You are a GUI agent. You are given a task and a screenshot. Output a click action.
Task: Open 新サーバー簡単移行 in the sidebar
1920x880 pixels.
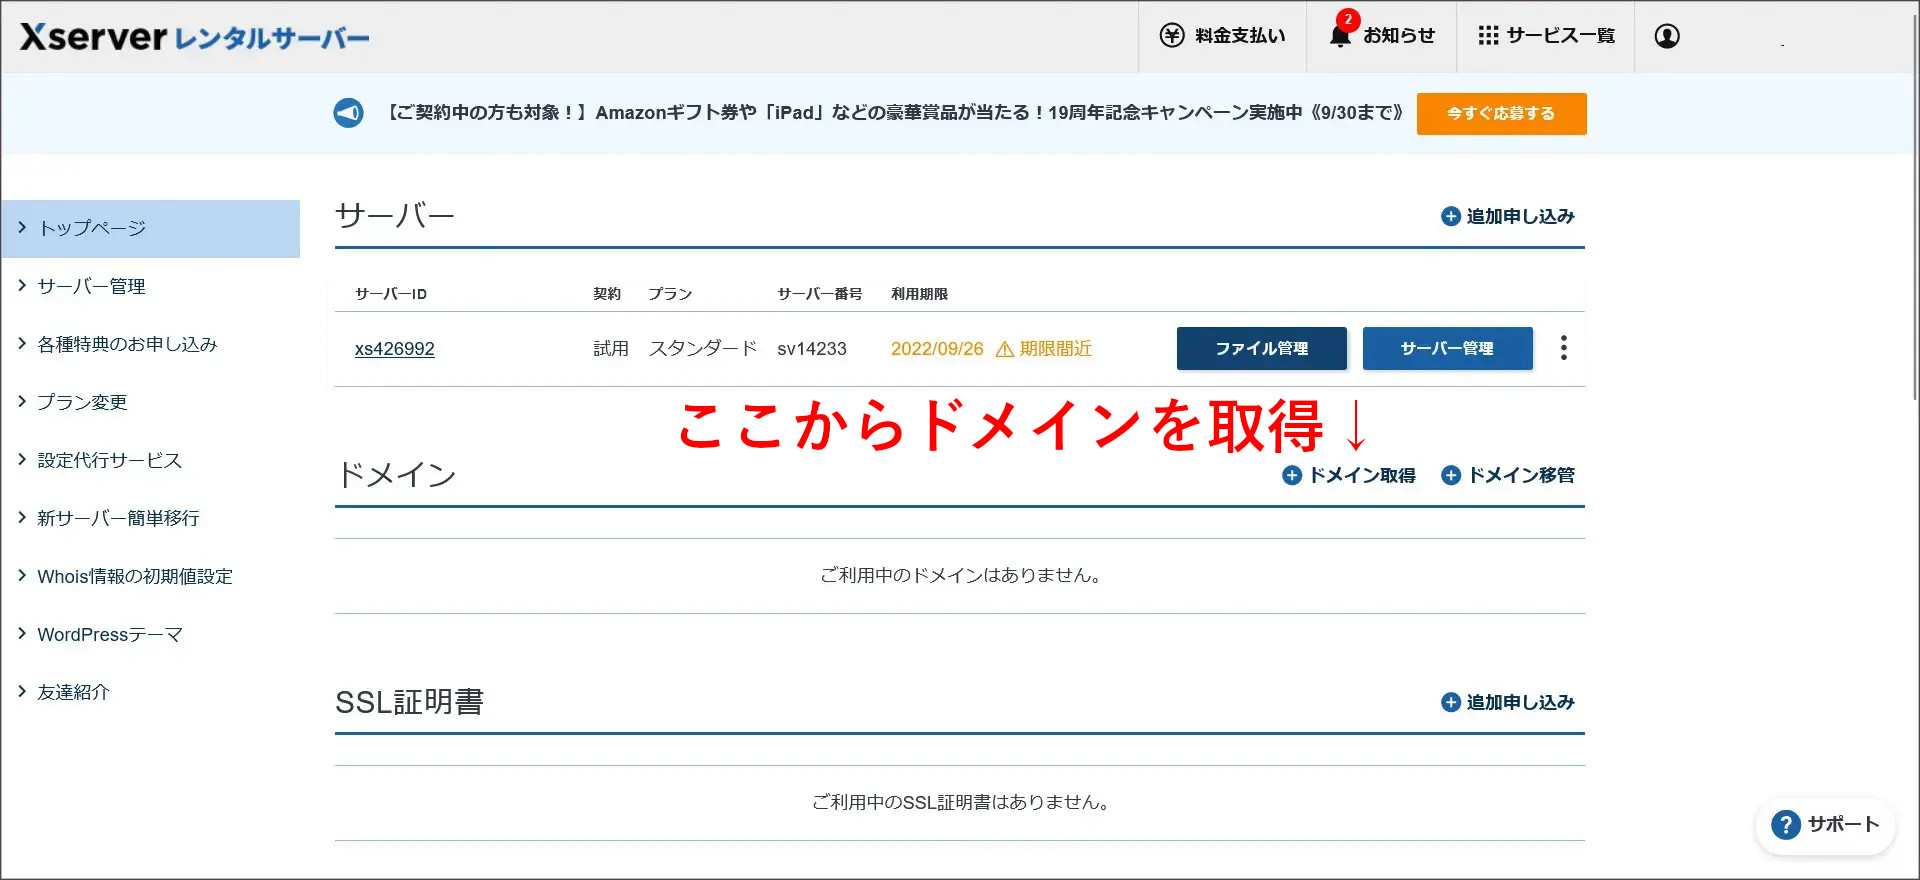[150, 518]
